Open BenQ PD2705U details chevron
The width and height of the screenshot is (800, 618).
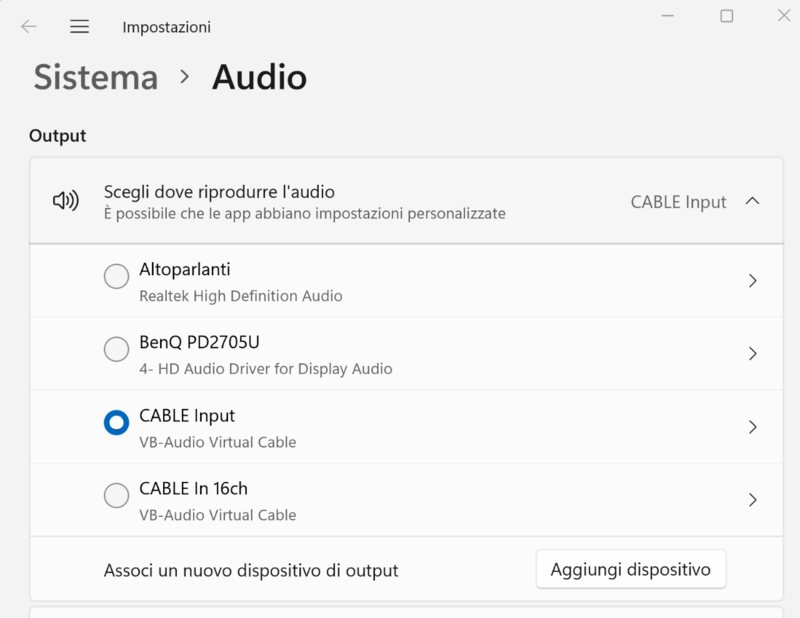click(x=753, y=354)
